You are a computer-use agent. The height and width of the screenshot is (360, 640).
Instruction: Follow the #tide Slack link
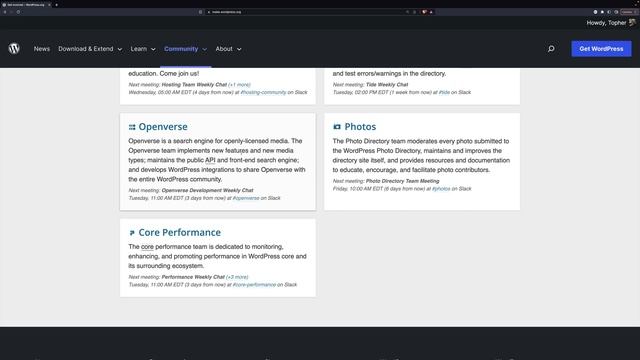click(444, 92)
